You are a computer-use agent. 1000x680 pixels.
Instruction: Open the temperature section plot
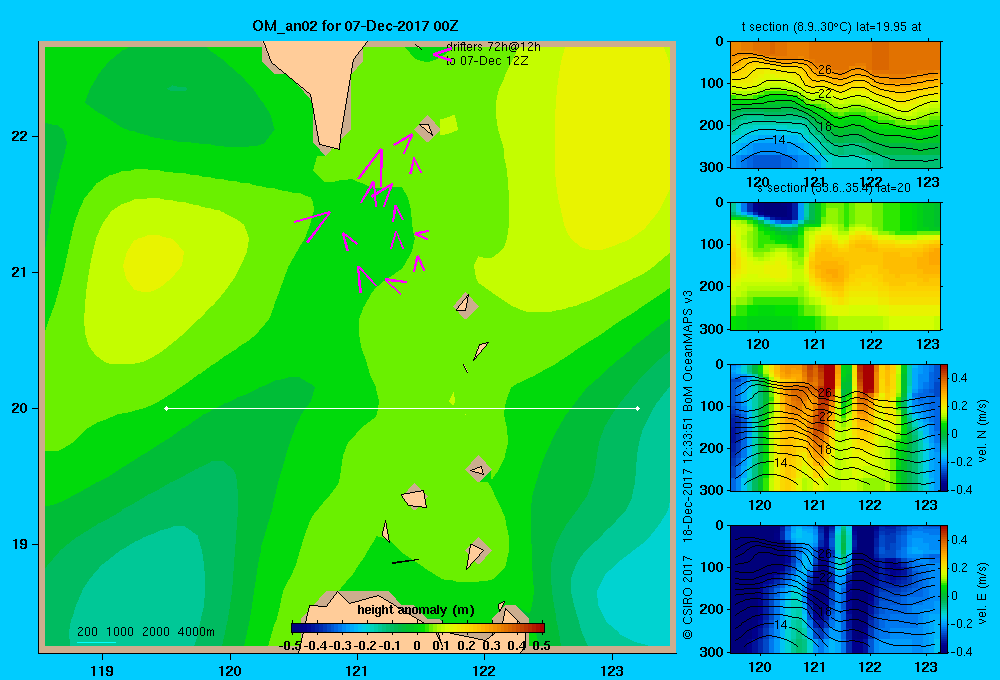835,105
